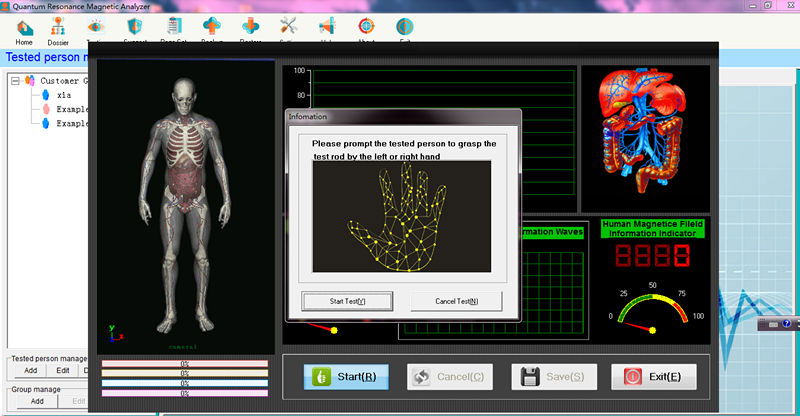
Task: Click the Start Test(Y) button
Action: pyautogui.click(x=347, y=301)
